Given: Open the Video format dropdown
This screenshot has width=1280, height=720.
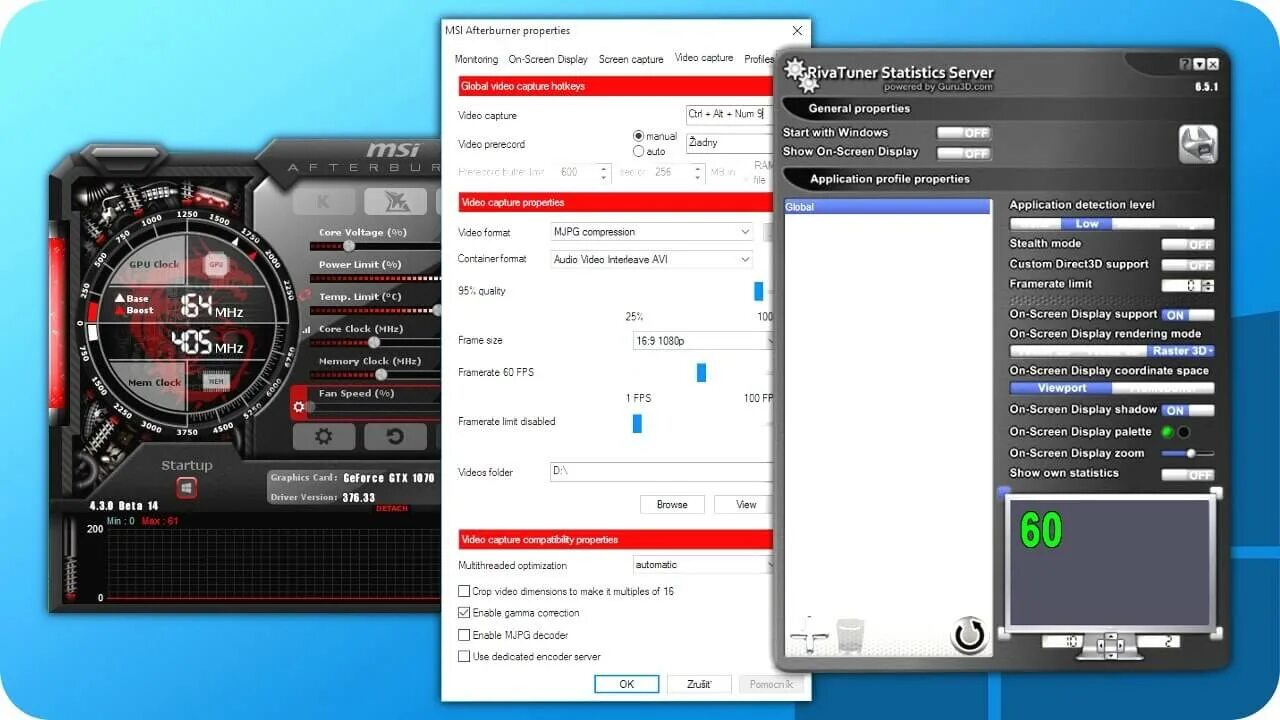Looking at the screenshot, I should [653, 232].
